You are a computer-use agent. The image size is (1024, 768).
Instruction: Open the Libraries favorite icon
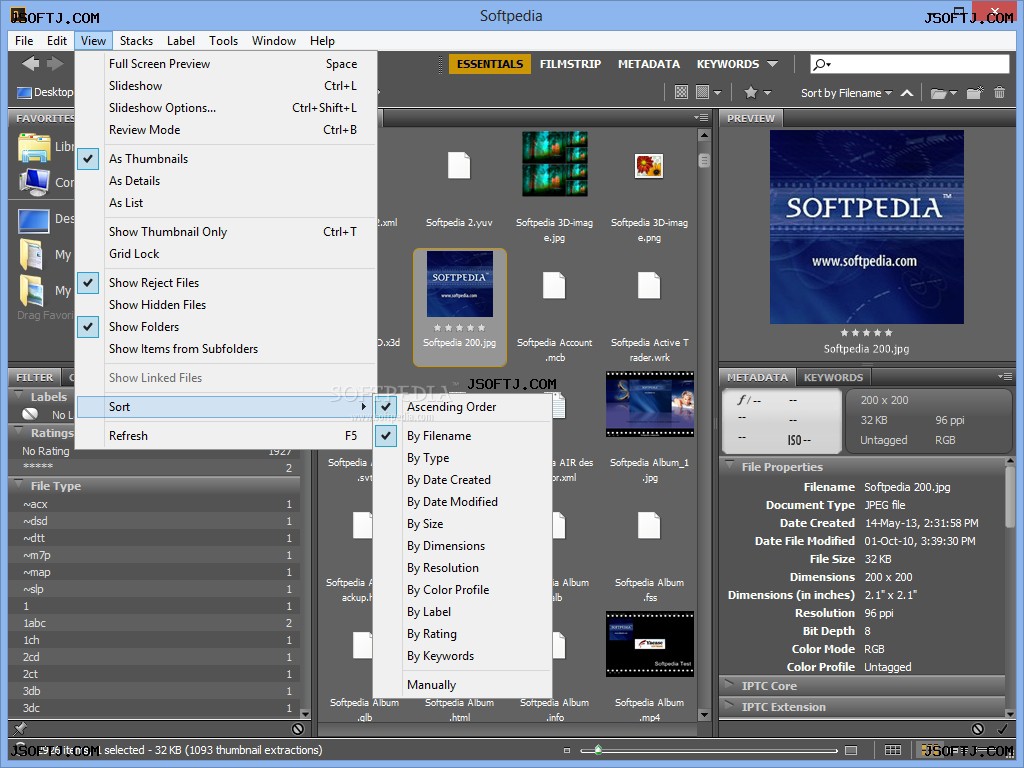tap(34, 148)
